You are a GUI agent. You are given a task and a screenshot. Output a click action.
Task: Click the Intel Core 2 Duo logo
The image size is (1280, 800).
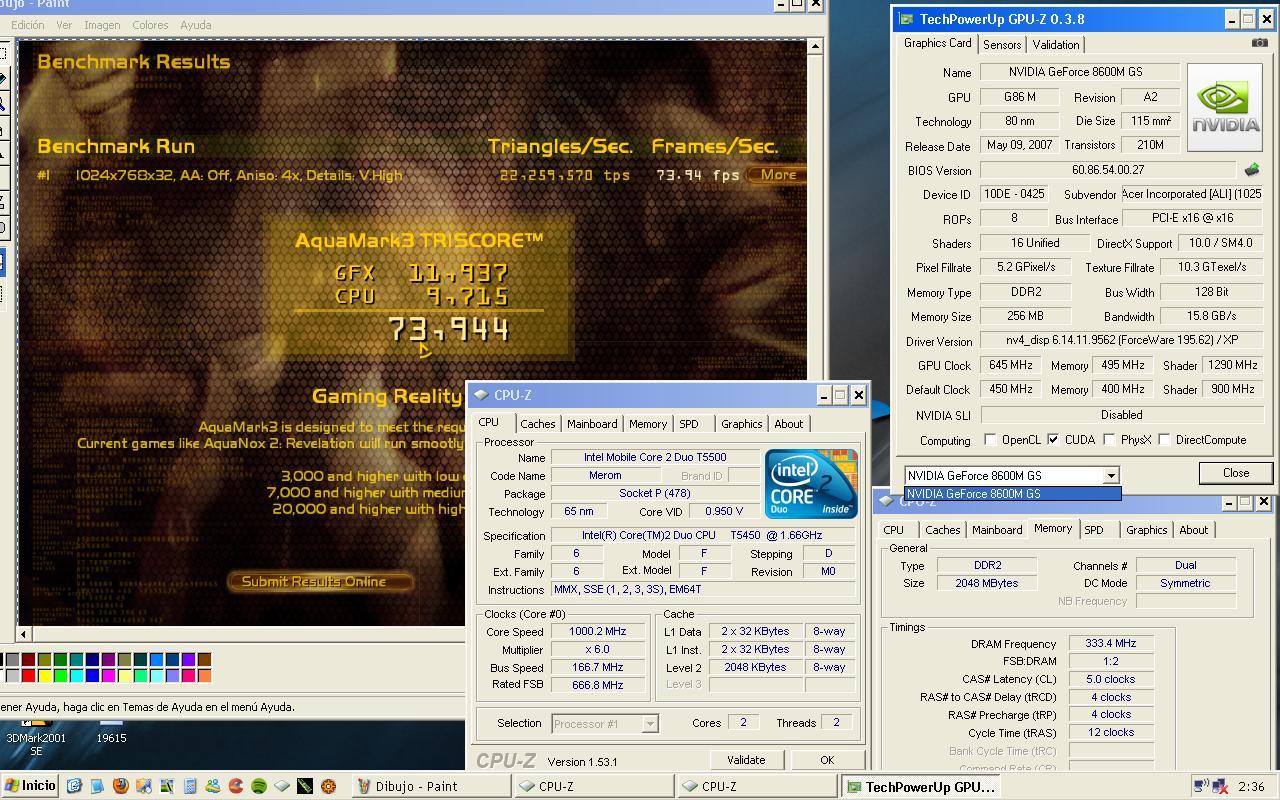pos(811,484)
